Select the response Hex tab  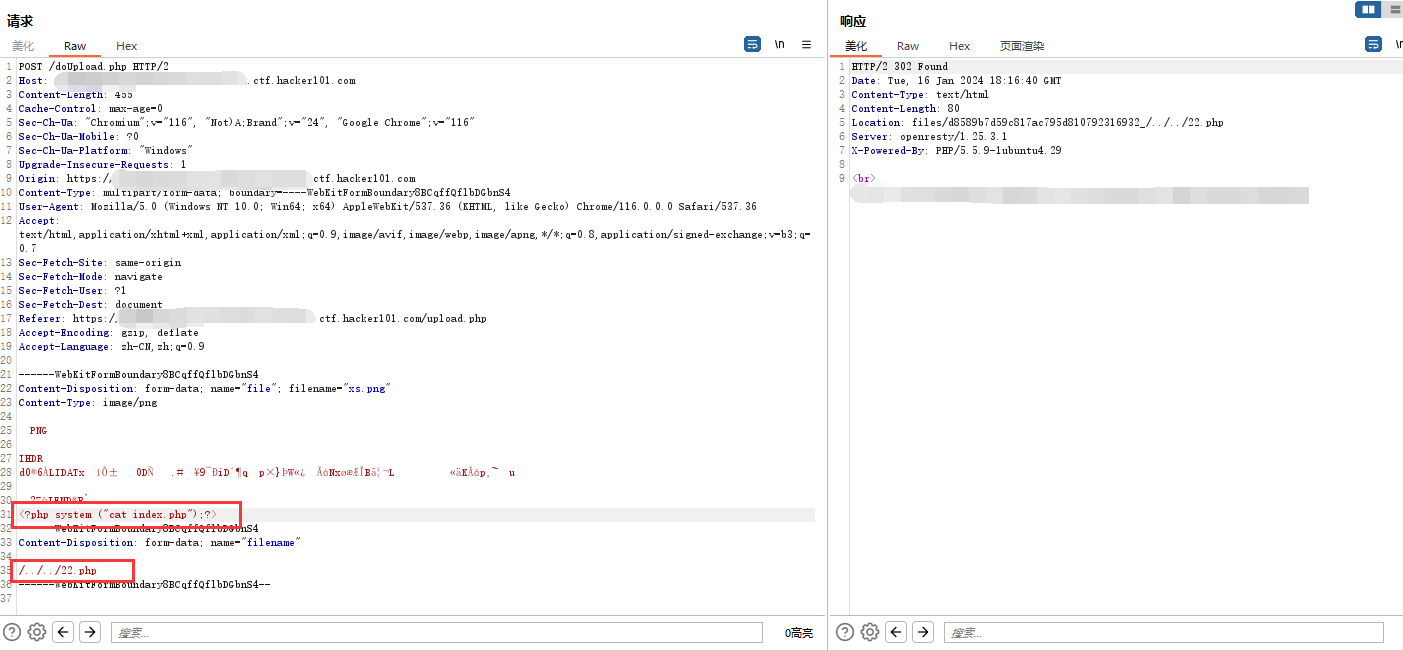tap(960, 46)
